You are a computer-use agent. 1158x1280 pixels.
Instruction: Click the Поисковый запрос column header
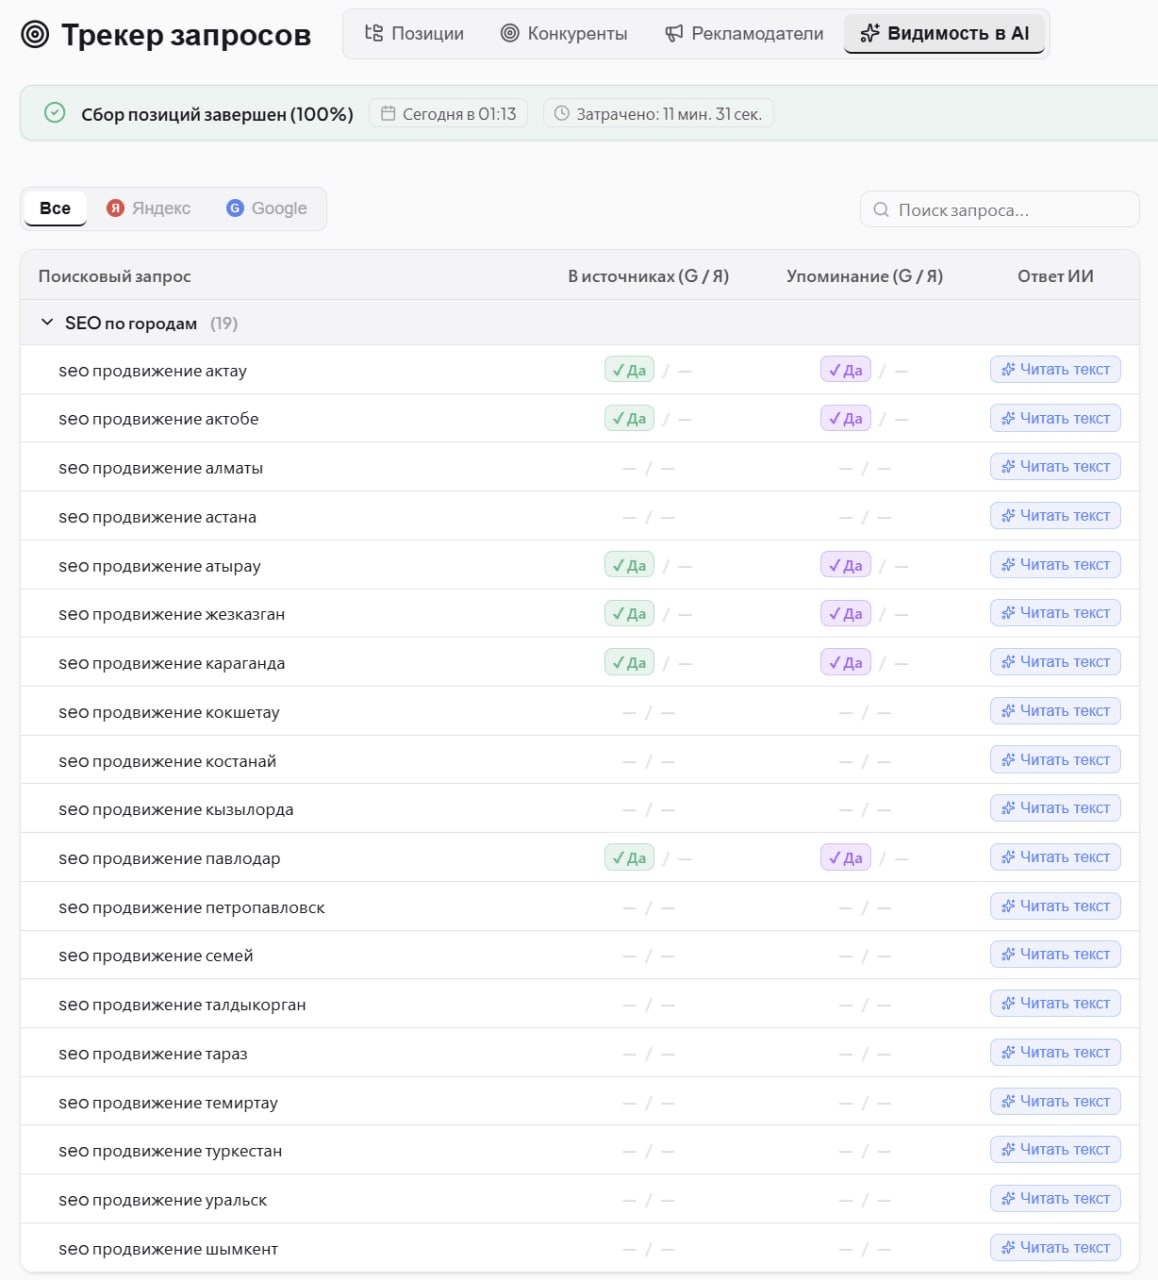point(114,276)
